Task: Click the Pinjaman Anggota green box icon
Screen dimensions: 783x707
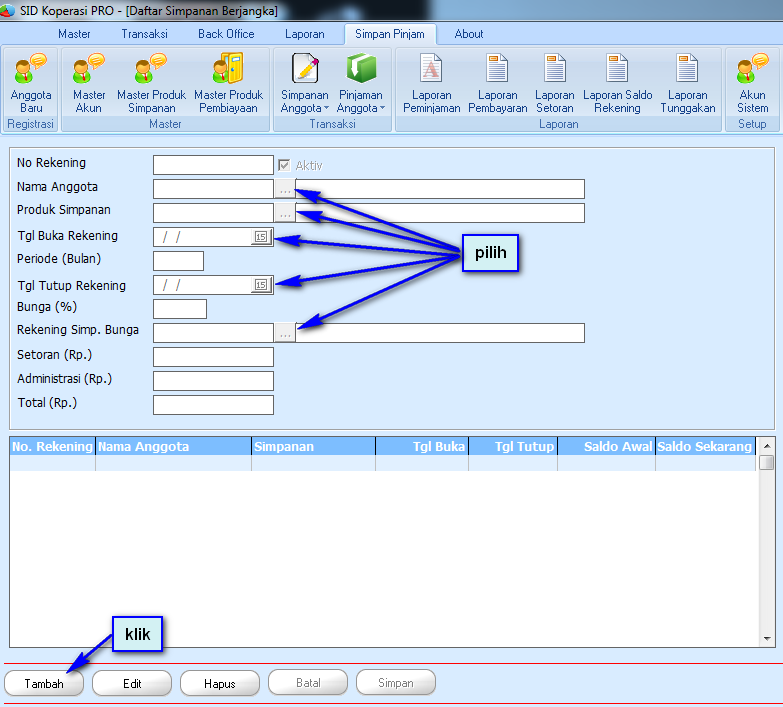Action: (361, 68)
